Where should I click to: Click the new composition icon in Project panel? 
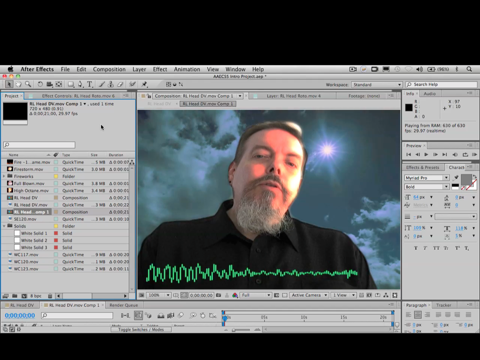(x=24, y=296)
